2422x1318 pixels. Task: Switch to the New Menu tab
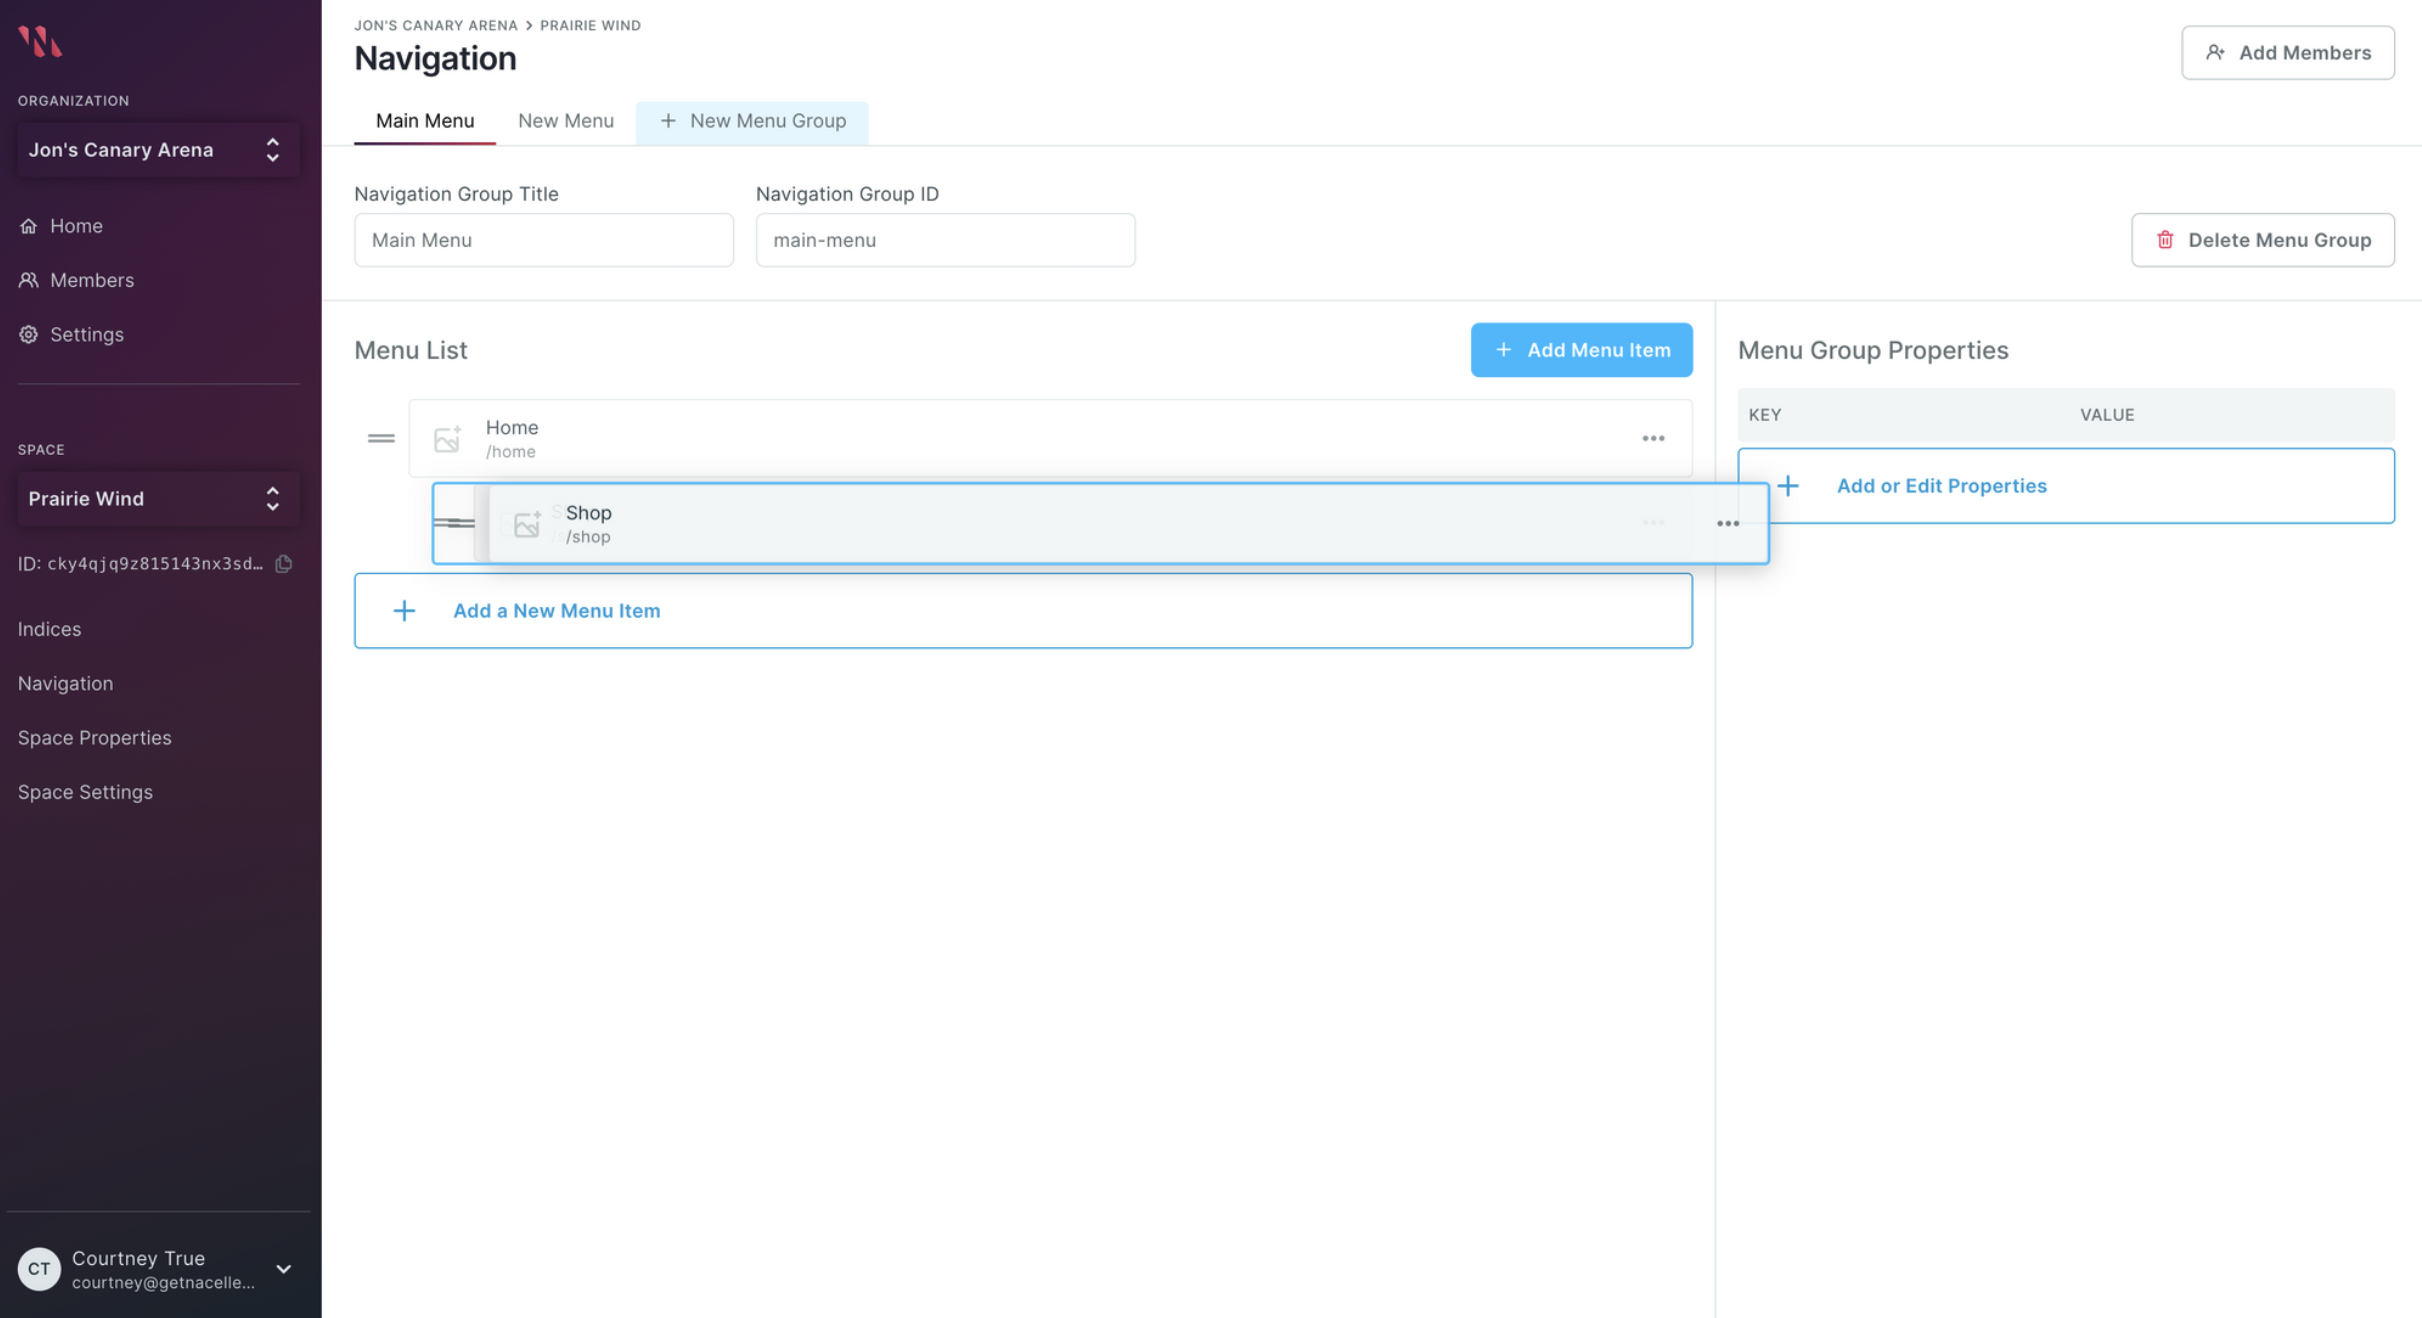point(565,121)
